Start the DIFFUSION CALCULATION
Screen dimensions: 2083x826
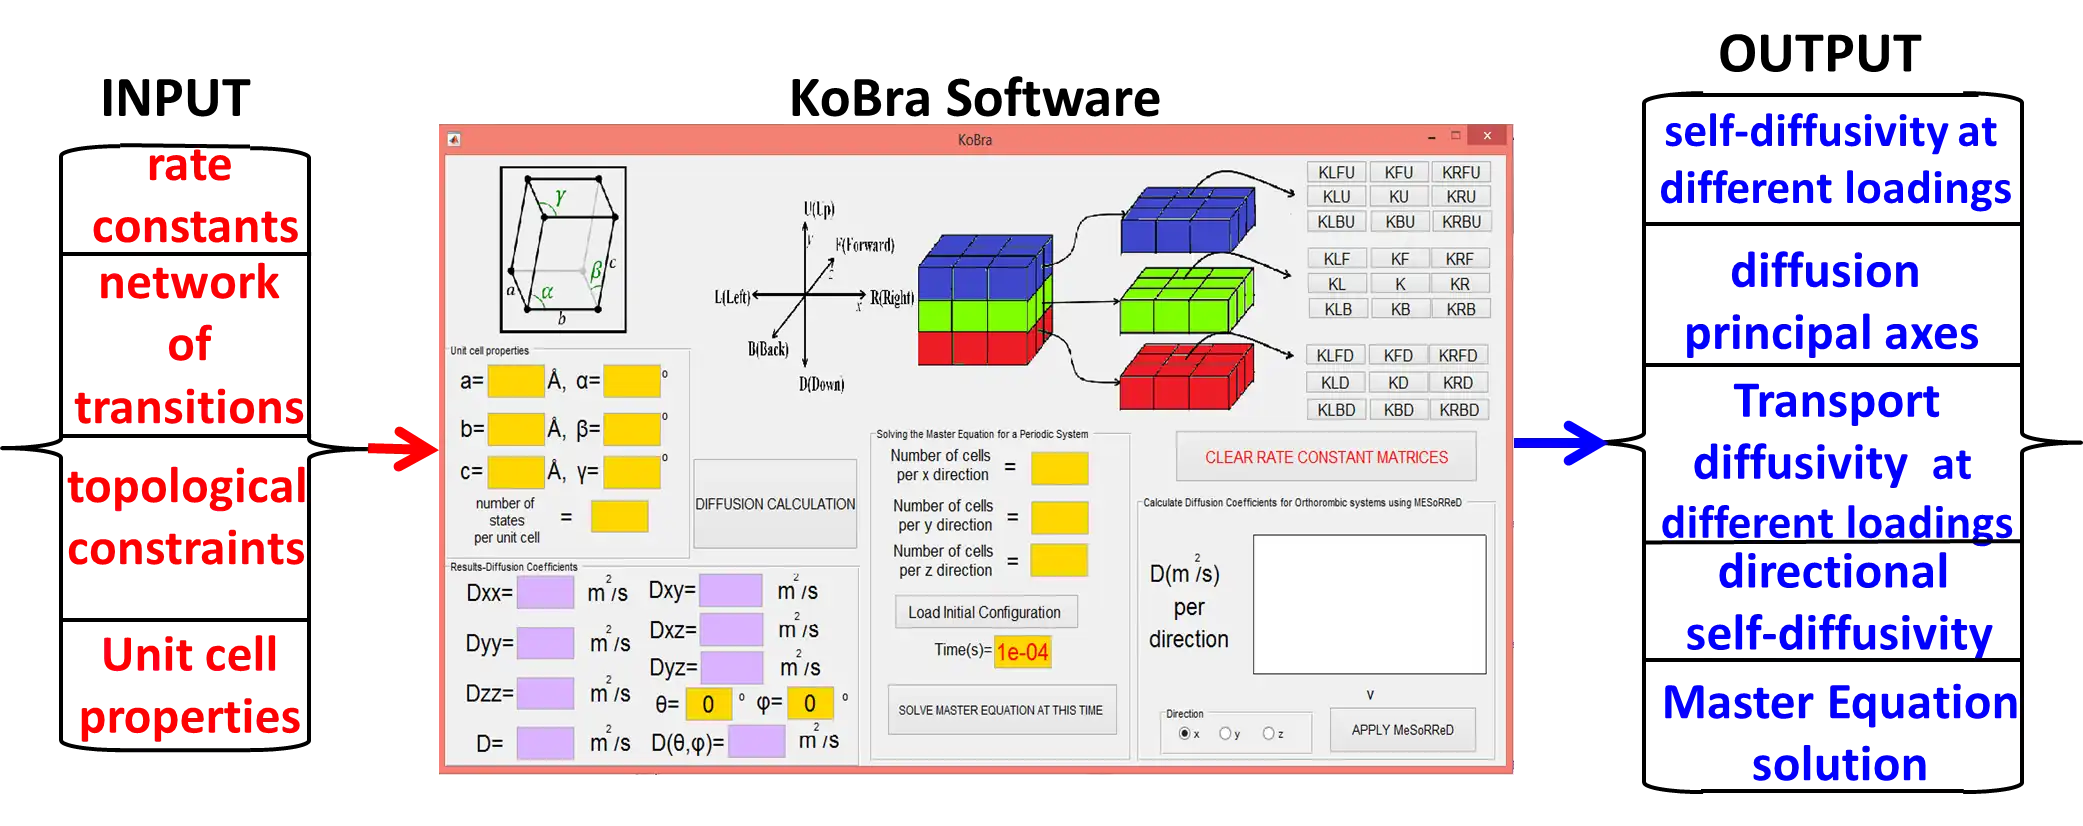pos(775,504)
